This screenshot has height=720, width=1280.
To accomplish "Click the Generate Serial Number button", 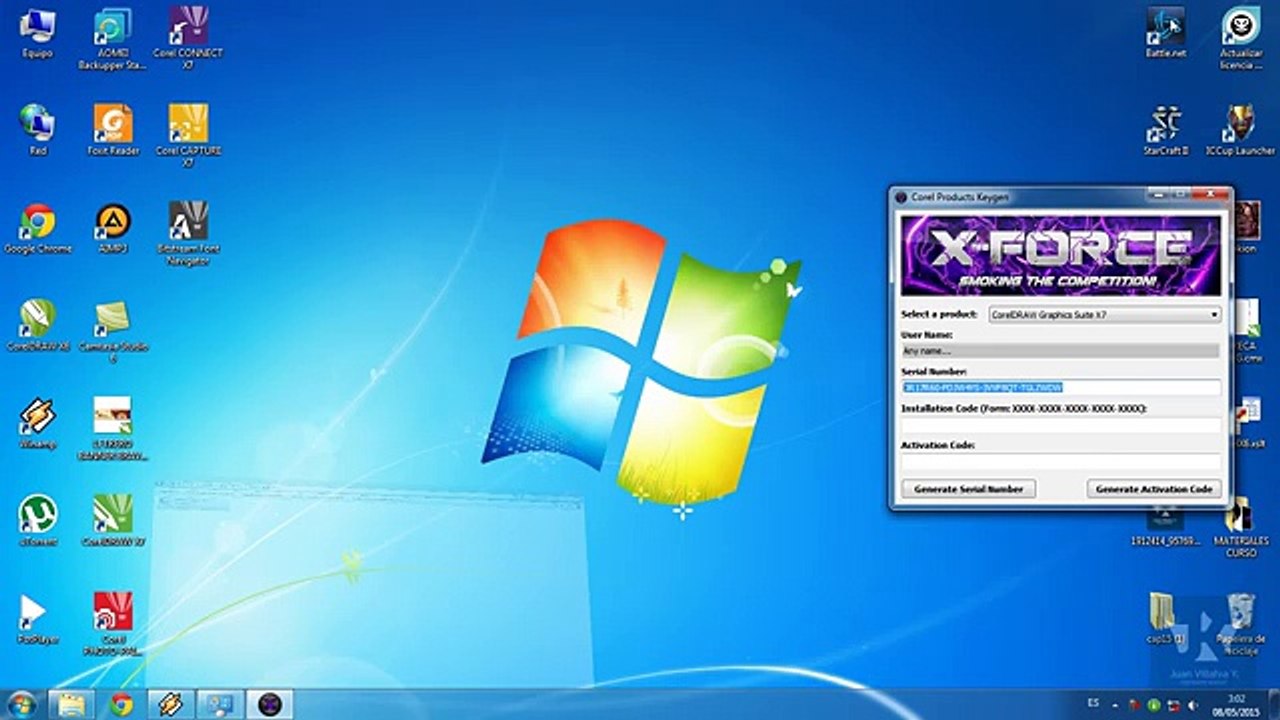I will [x=968, y=489].
